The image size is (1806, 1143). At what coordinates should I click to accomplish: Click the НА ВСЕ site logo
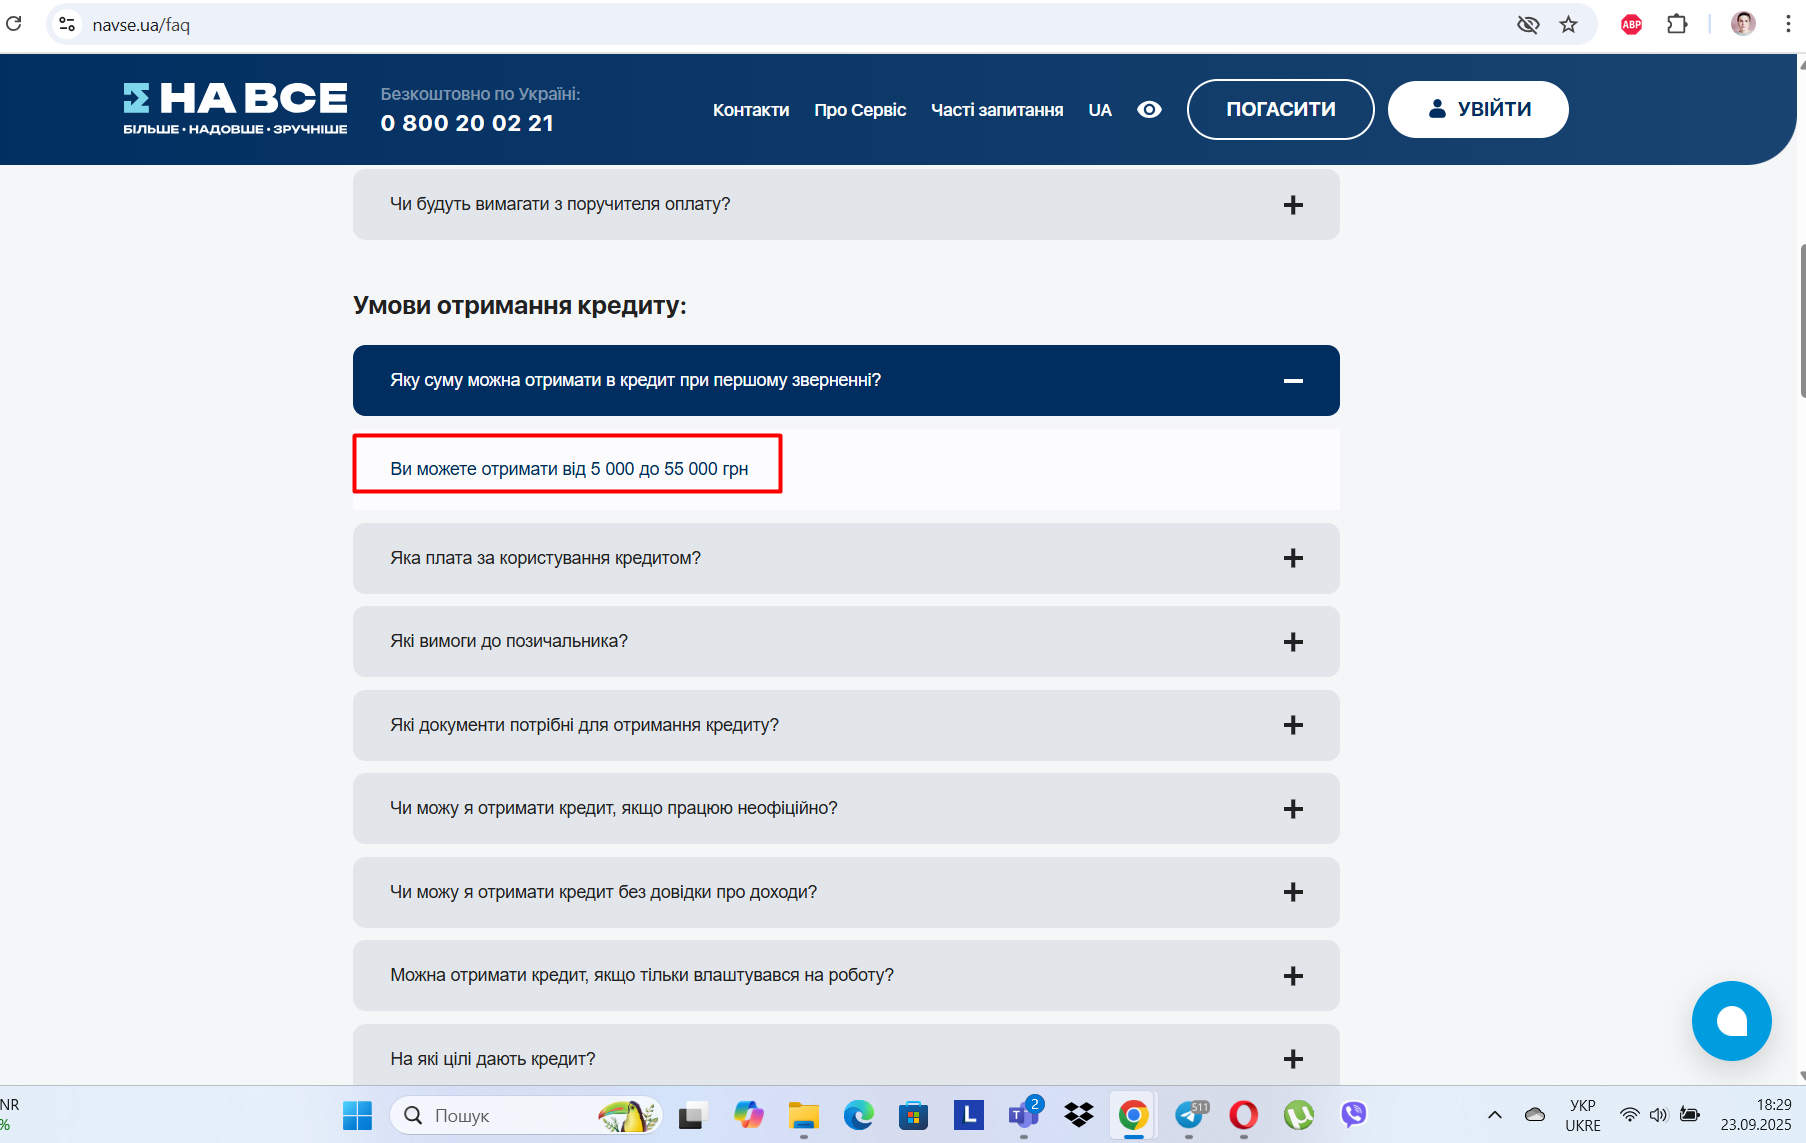pyautogui.click(x=235, y=109)
